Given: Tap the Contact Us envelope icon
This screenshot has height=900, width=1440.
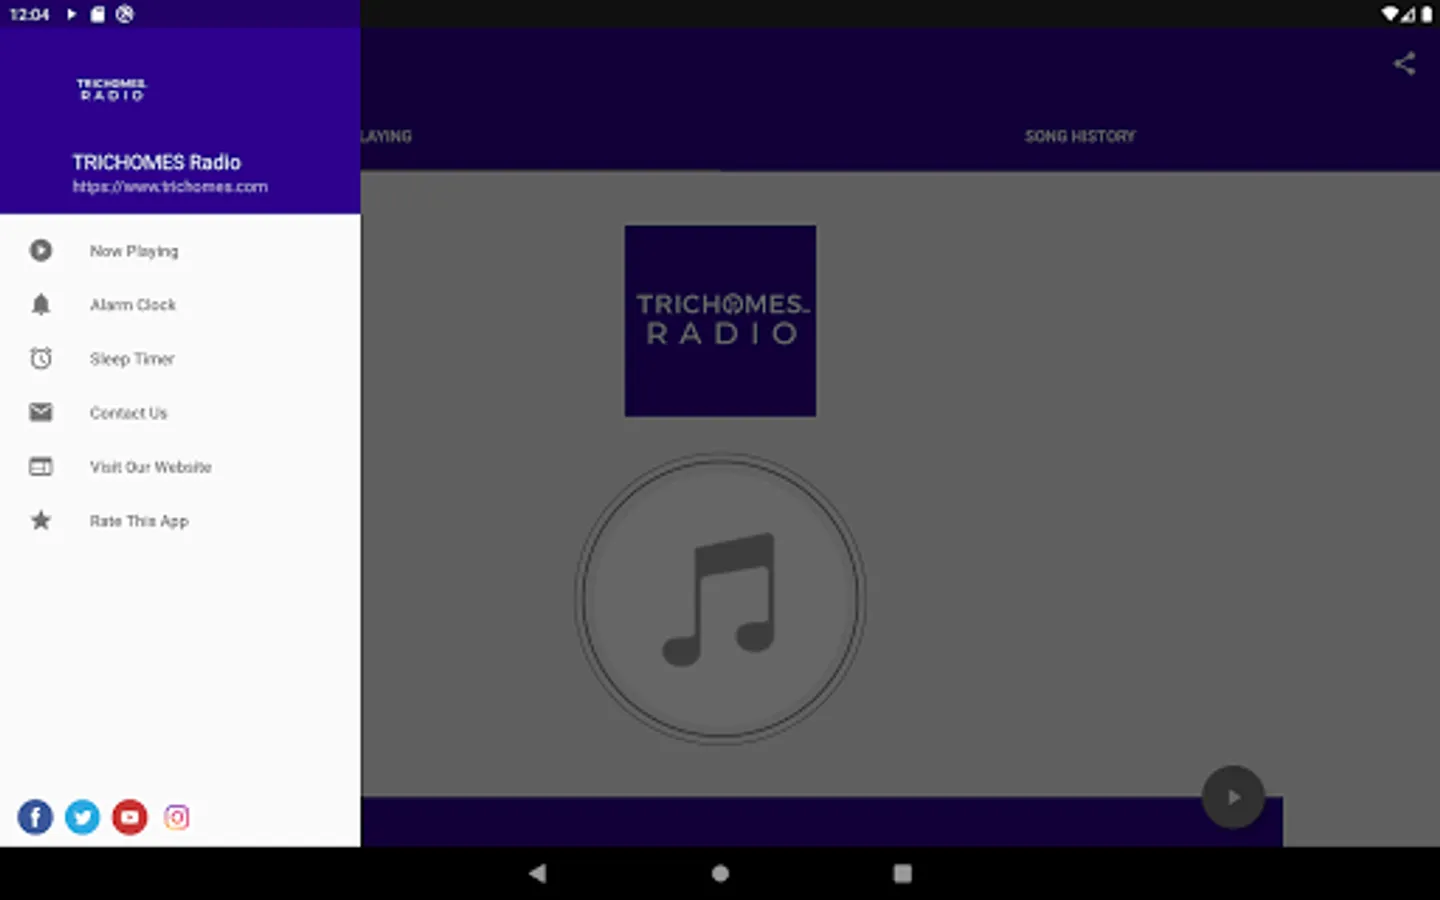Looking at the screenshot, I should [40, 412].
